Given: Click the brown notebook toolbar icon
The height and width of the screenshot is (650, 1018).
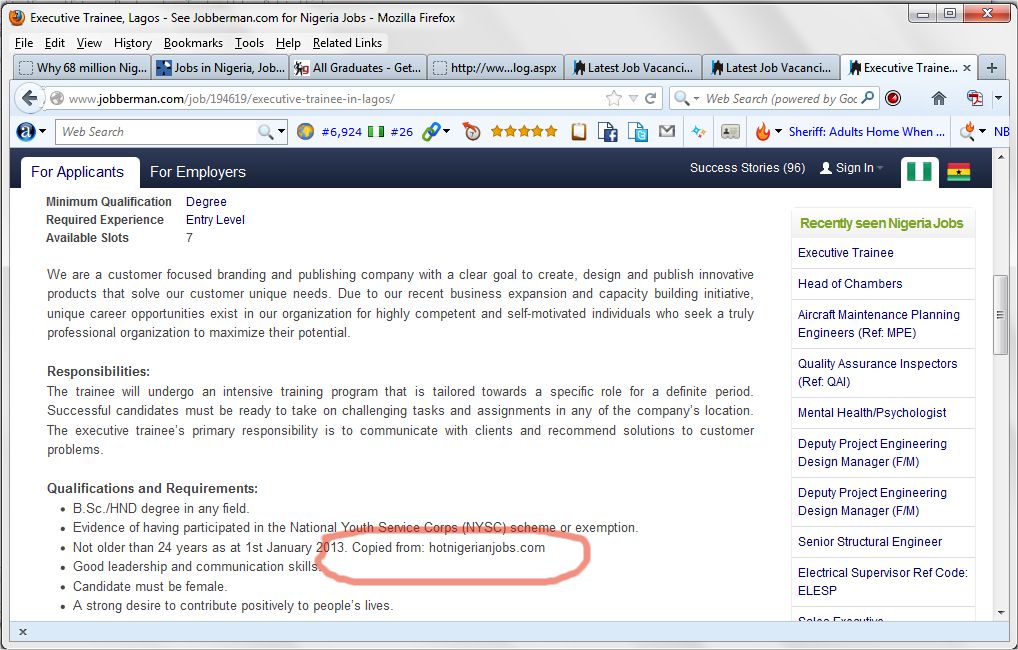Looking at the screenshot, I should [x=578, y=132].
